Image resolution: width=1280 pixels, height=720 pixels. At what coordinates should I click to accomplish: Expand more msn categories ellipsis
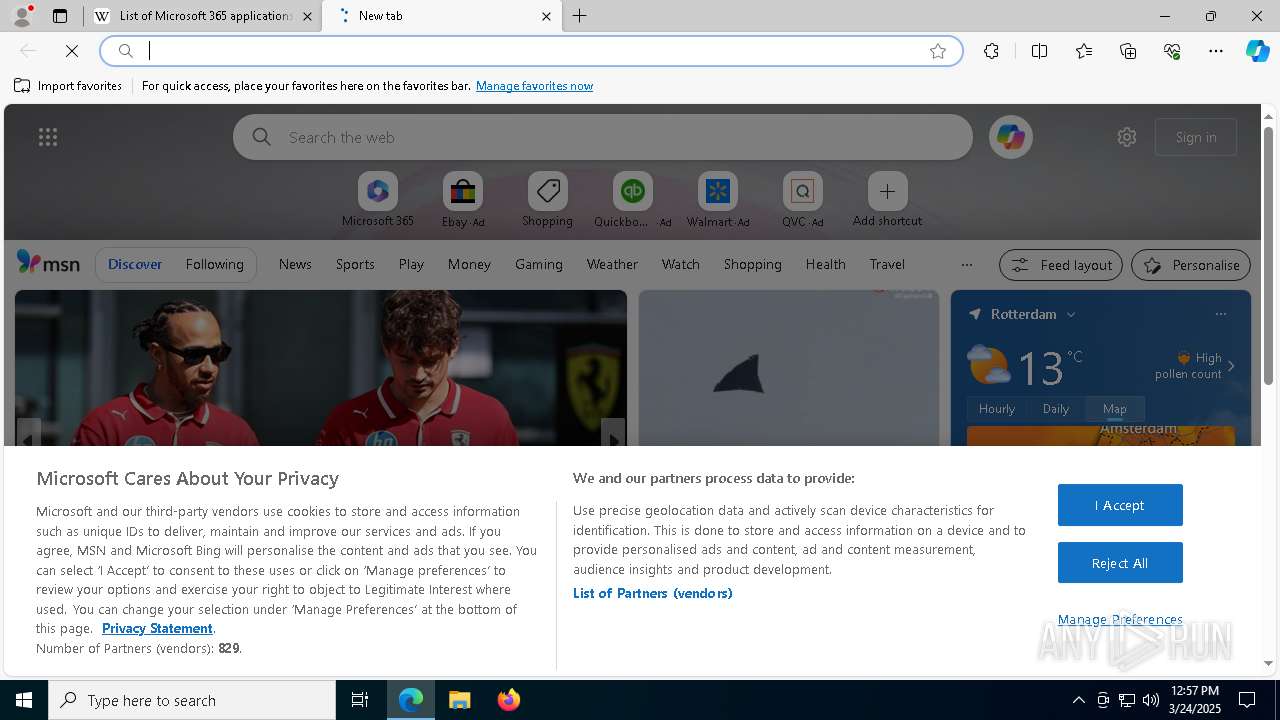click(x=966, y=265)
